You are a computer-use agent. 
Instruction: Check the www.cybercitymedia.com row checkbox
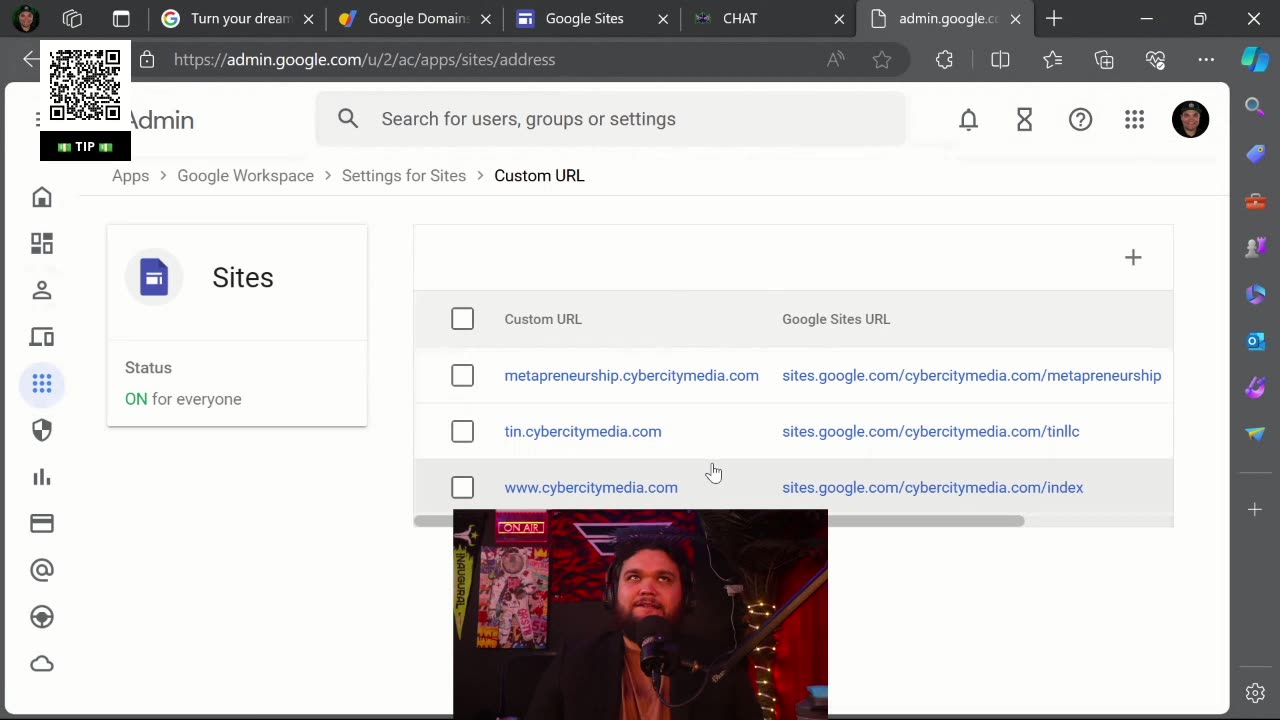coord(462,487)
